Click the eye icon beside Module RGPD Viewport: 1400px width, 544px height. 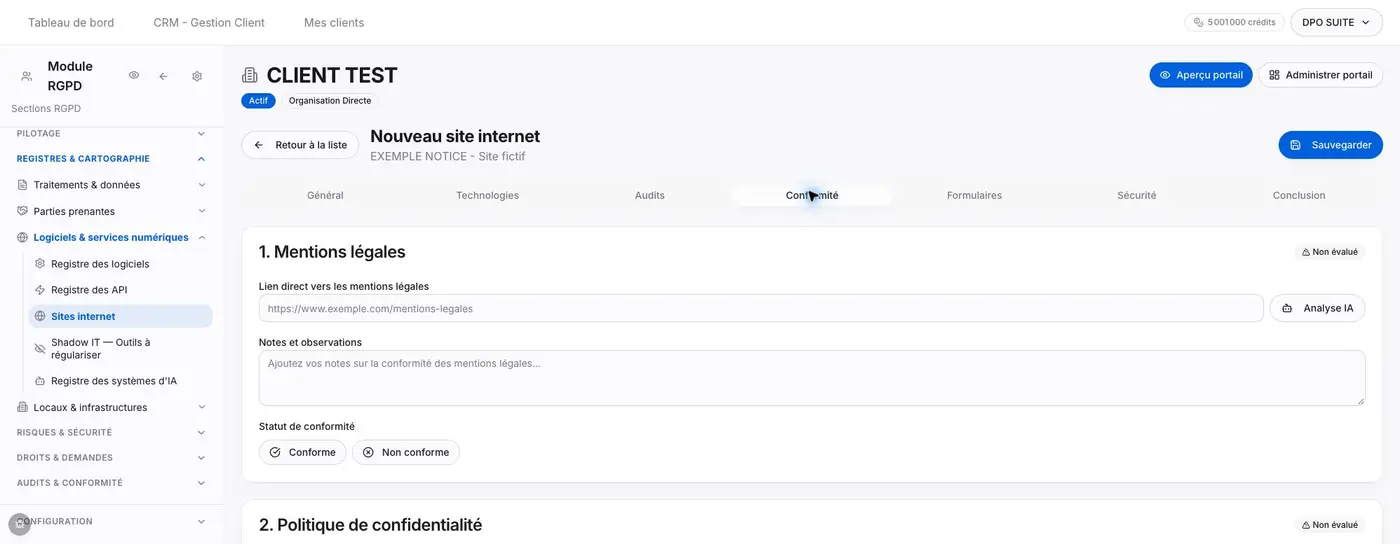(x=134, y=76)
